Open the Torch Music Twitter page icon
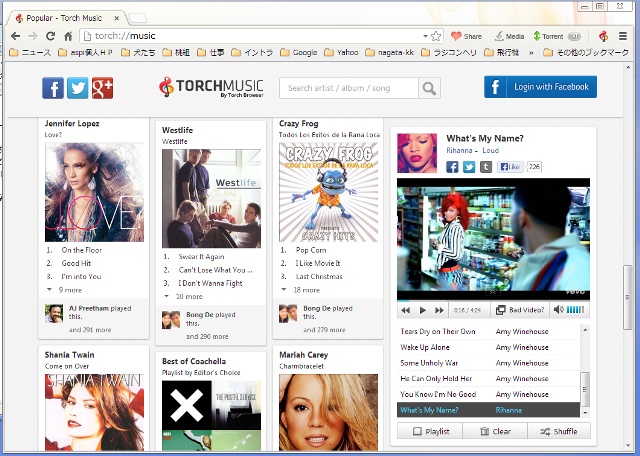640x456 pixels. point(78,88)
